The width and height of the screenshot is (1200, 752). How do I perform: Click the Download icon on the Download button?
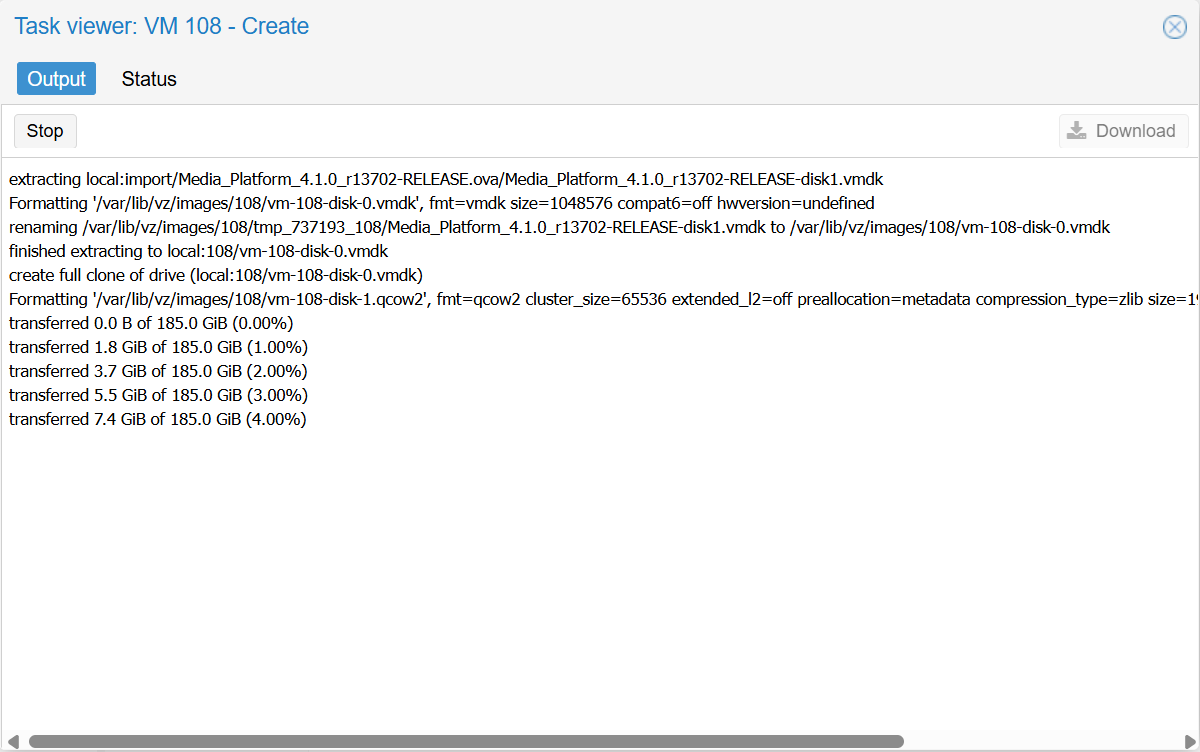(x=1076, y=130)
